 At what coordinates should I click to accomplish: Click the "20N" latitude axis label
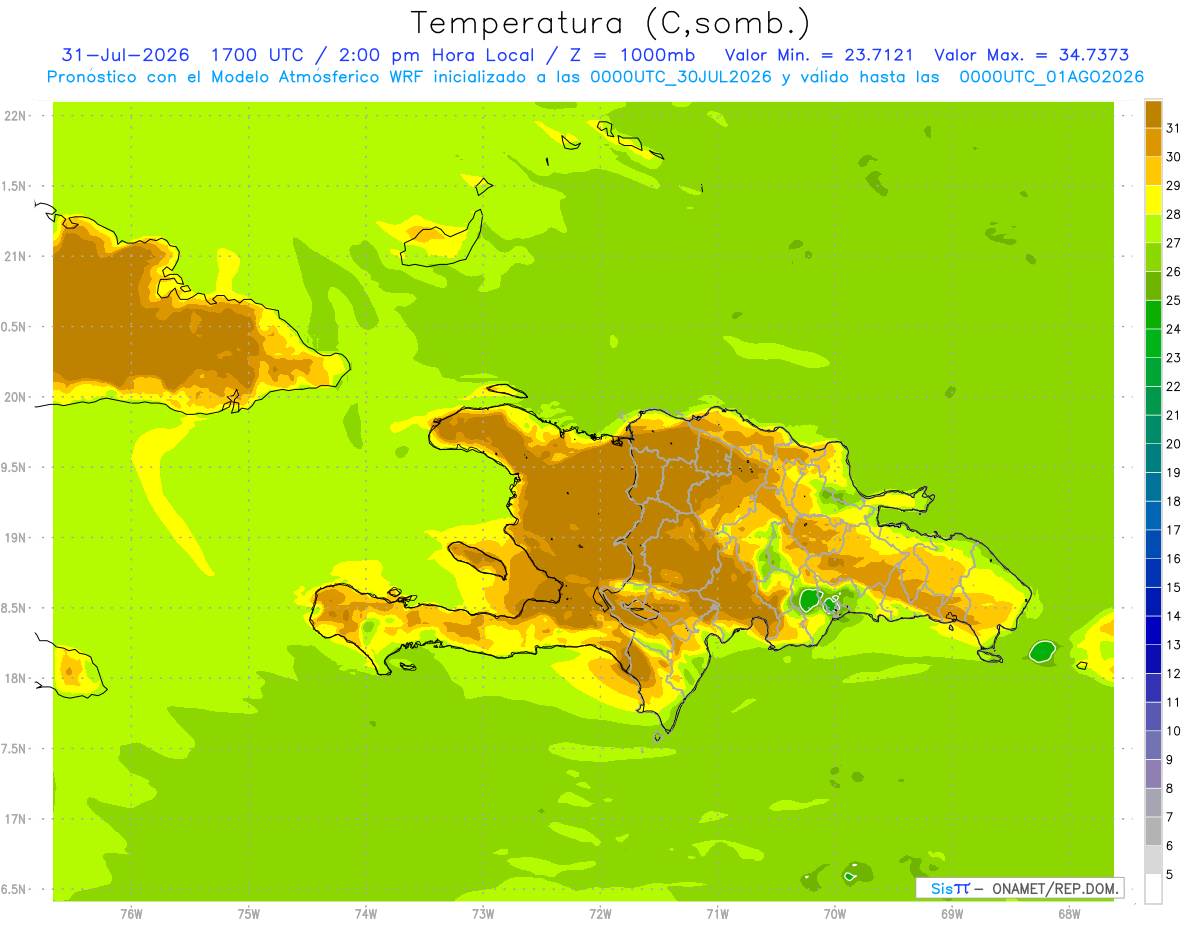[x=16, y=397]
